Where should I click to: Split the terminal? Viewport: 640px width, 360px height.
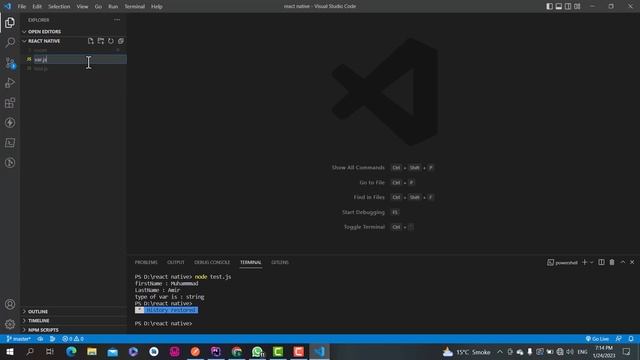tap(601, 262)
